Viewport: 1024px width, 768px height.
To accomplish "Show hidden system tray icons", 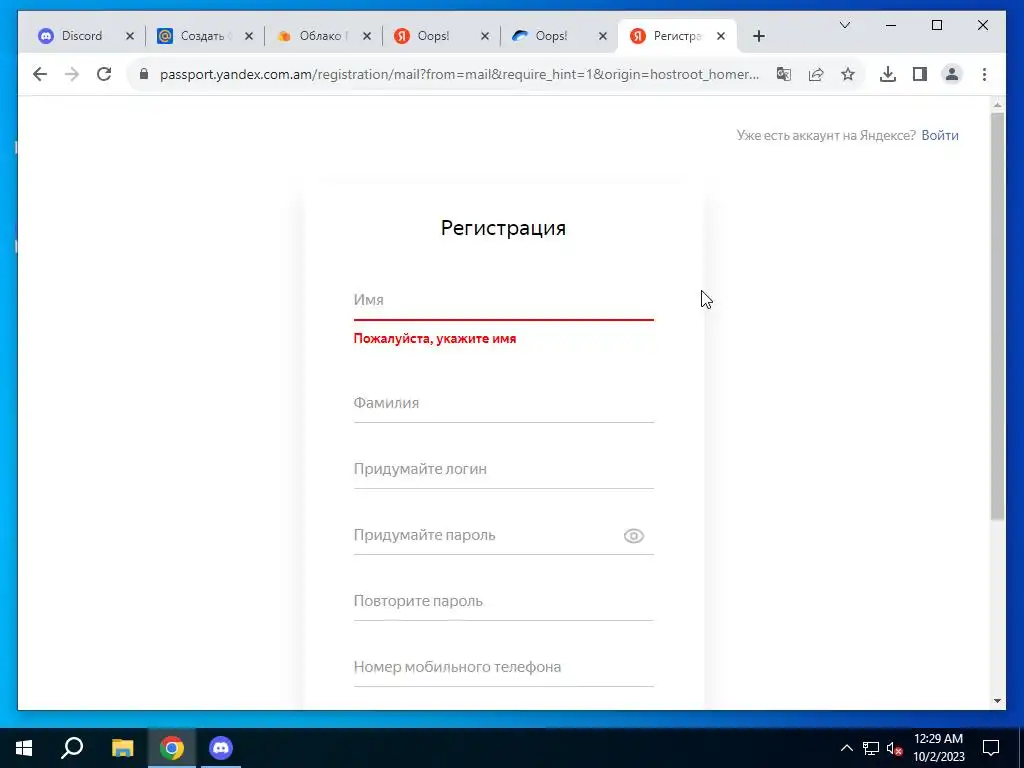I will coord(846,748).
